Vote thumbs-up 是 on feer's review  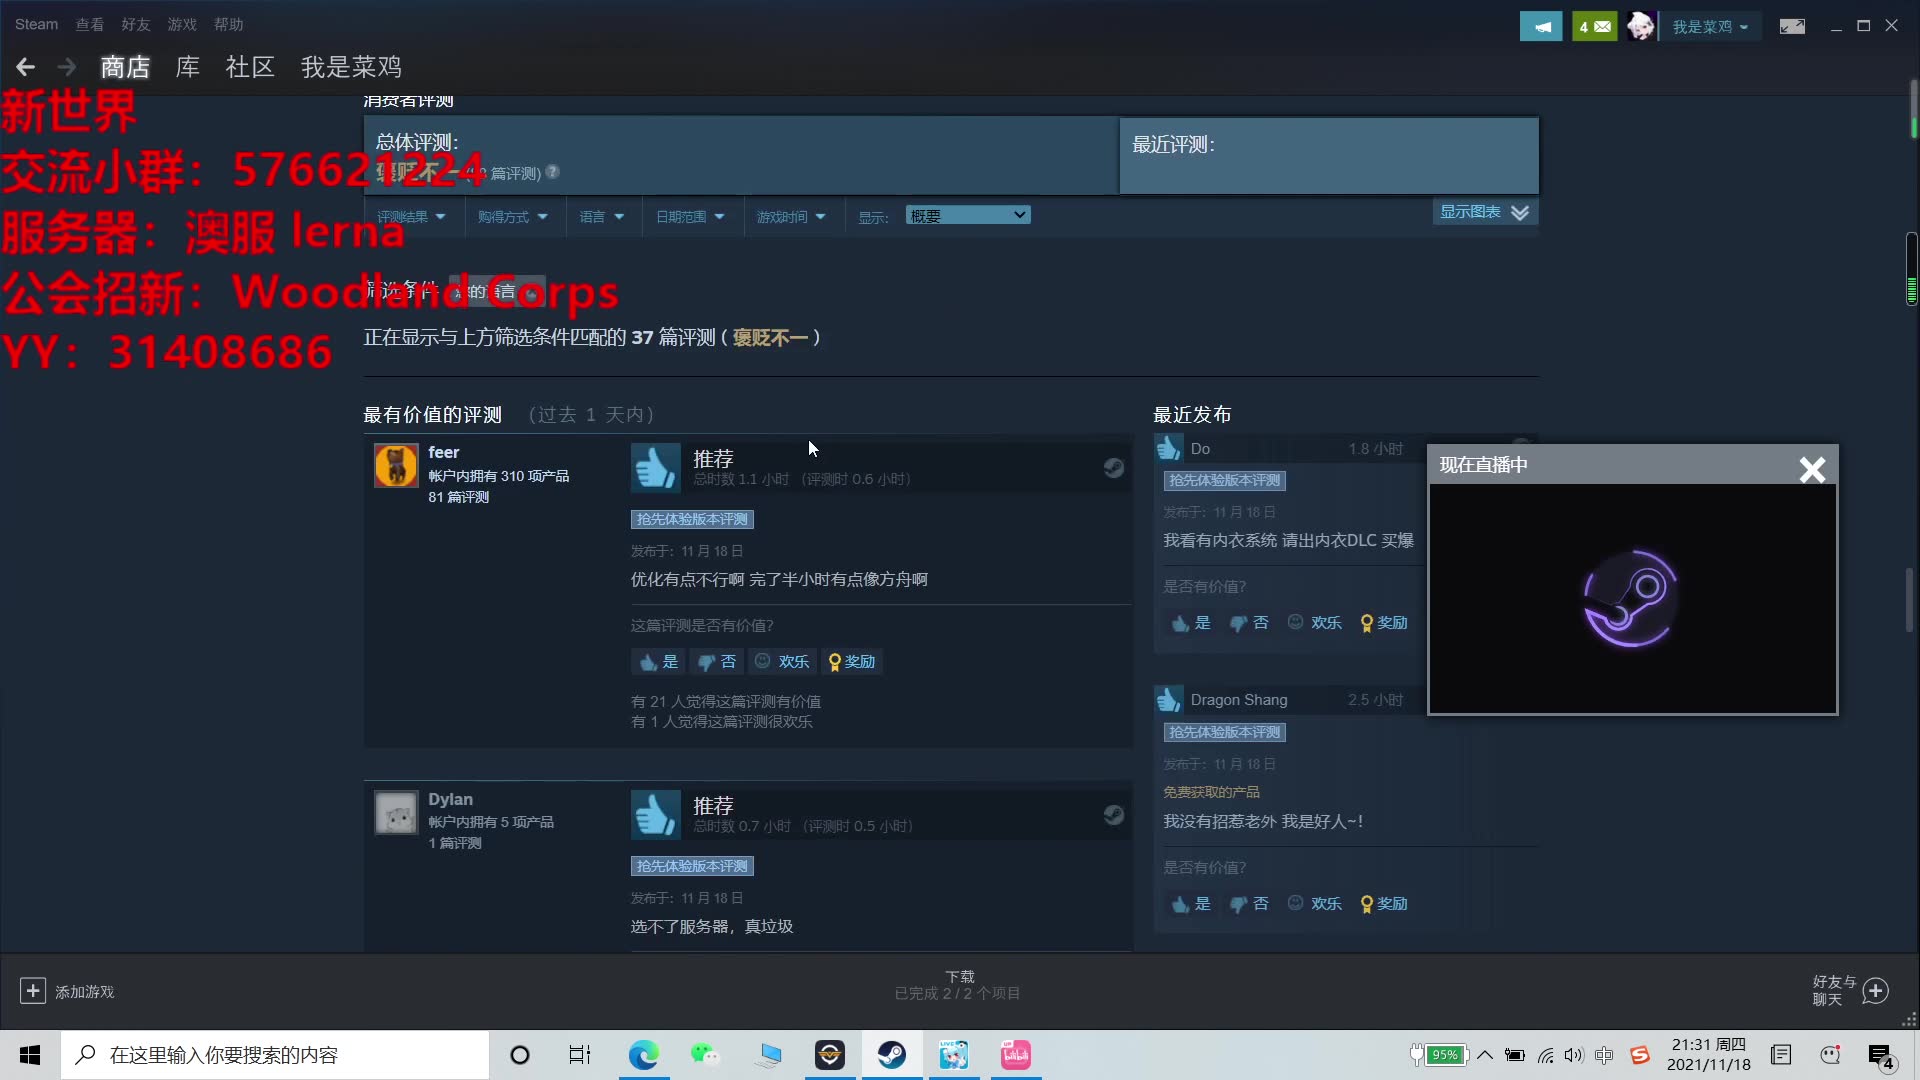point(659,662)
